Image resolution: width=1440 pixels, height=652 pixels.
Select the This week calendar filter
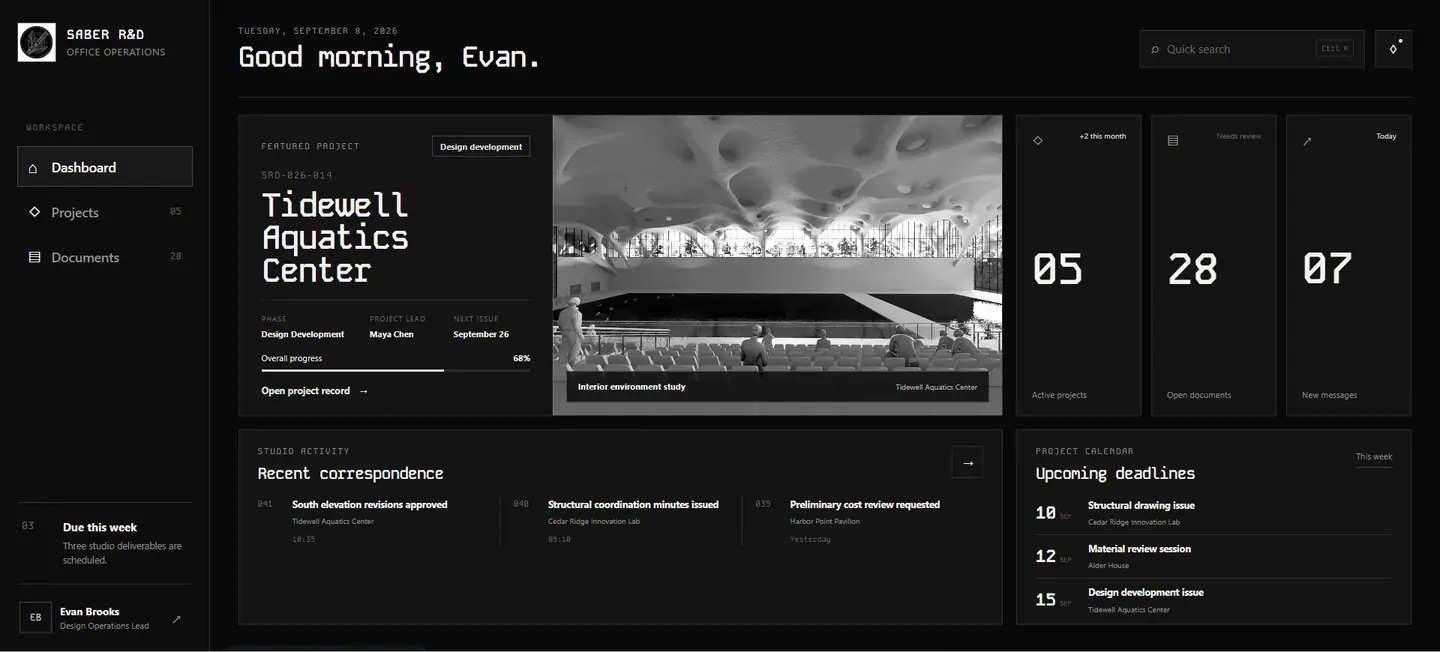pos(1374,457)
